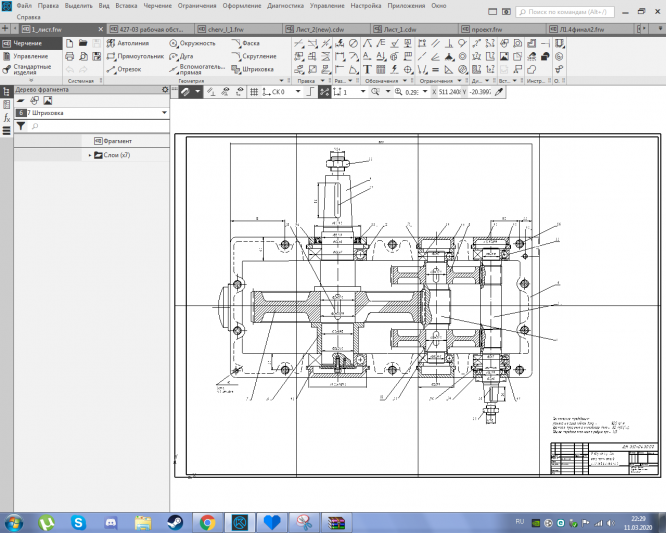
Task: Open the Оформление menu
Action: point(242,6)
